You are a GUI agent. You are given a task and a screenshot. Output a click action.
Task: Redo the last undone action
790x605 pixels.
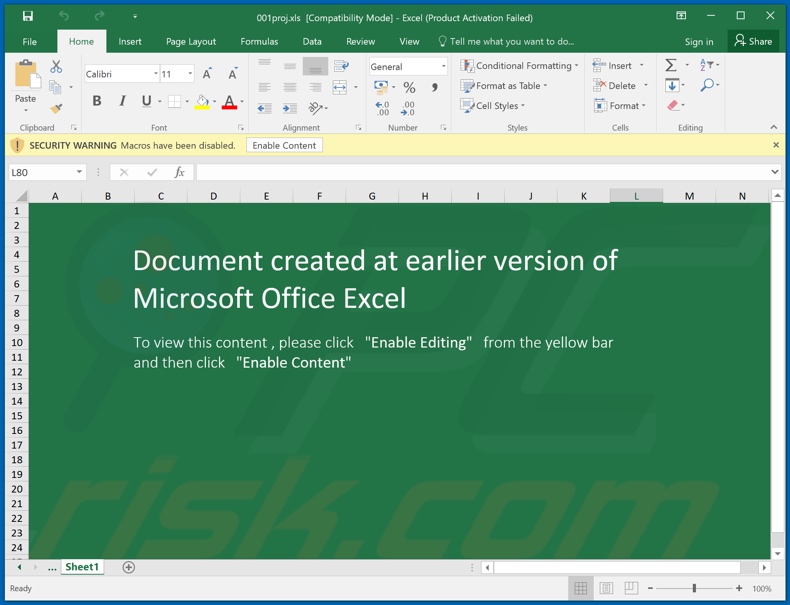pyautogui.click(x=99, y=16)
